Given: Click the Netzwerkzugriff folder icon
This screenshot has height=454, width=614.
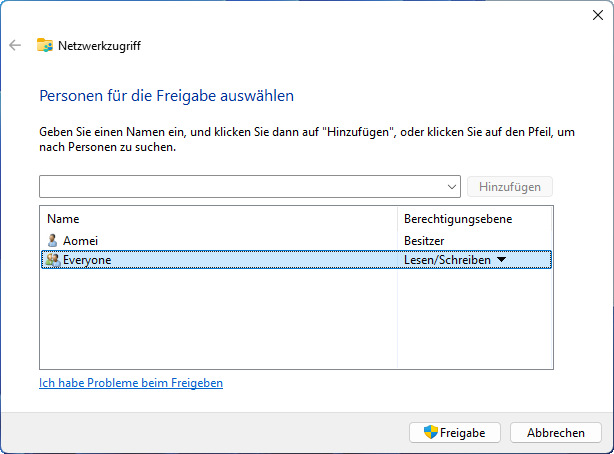Looking at the screenshot, I should (45, 45).
